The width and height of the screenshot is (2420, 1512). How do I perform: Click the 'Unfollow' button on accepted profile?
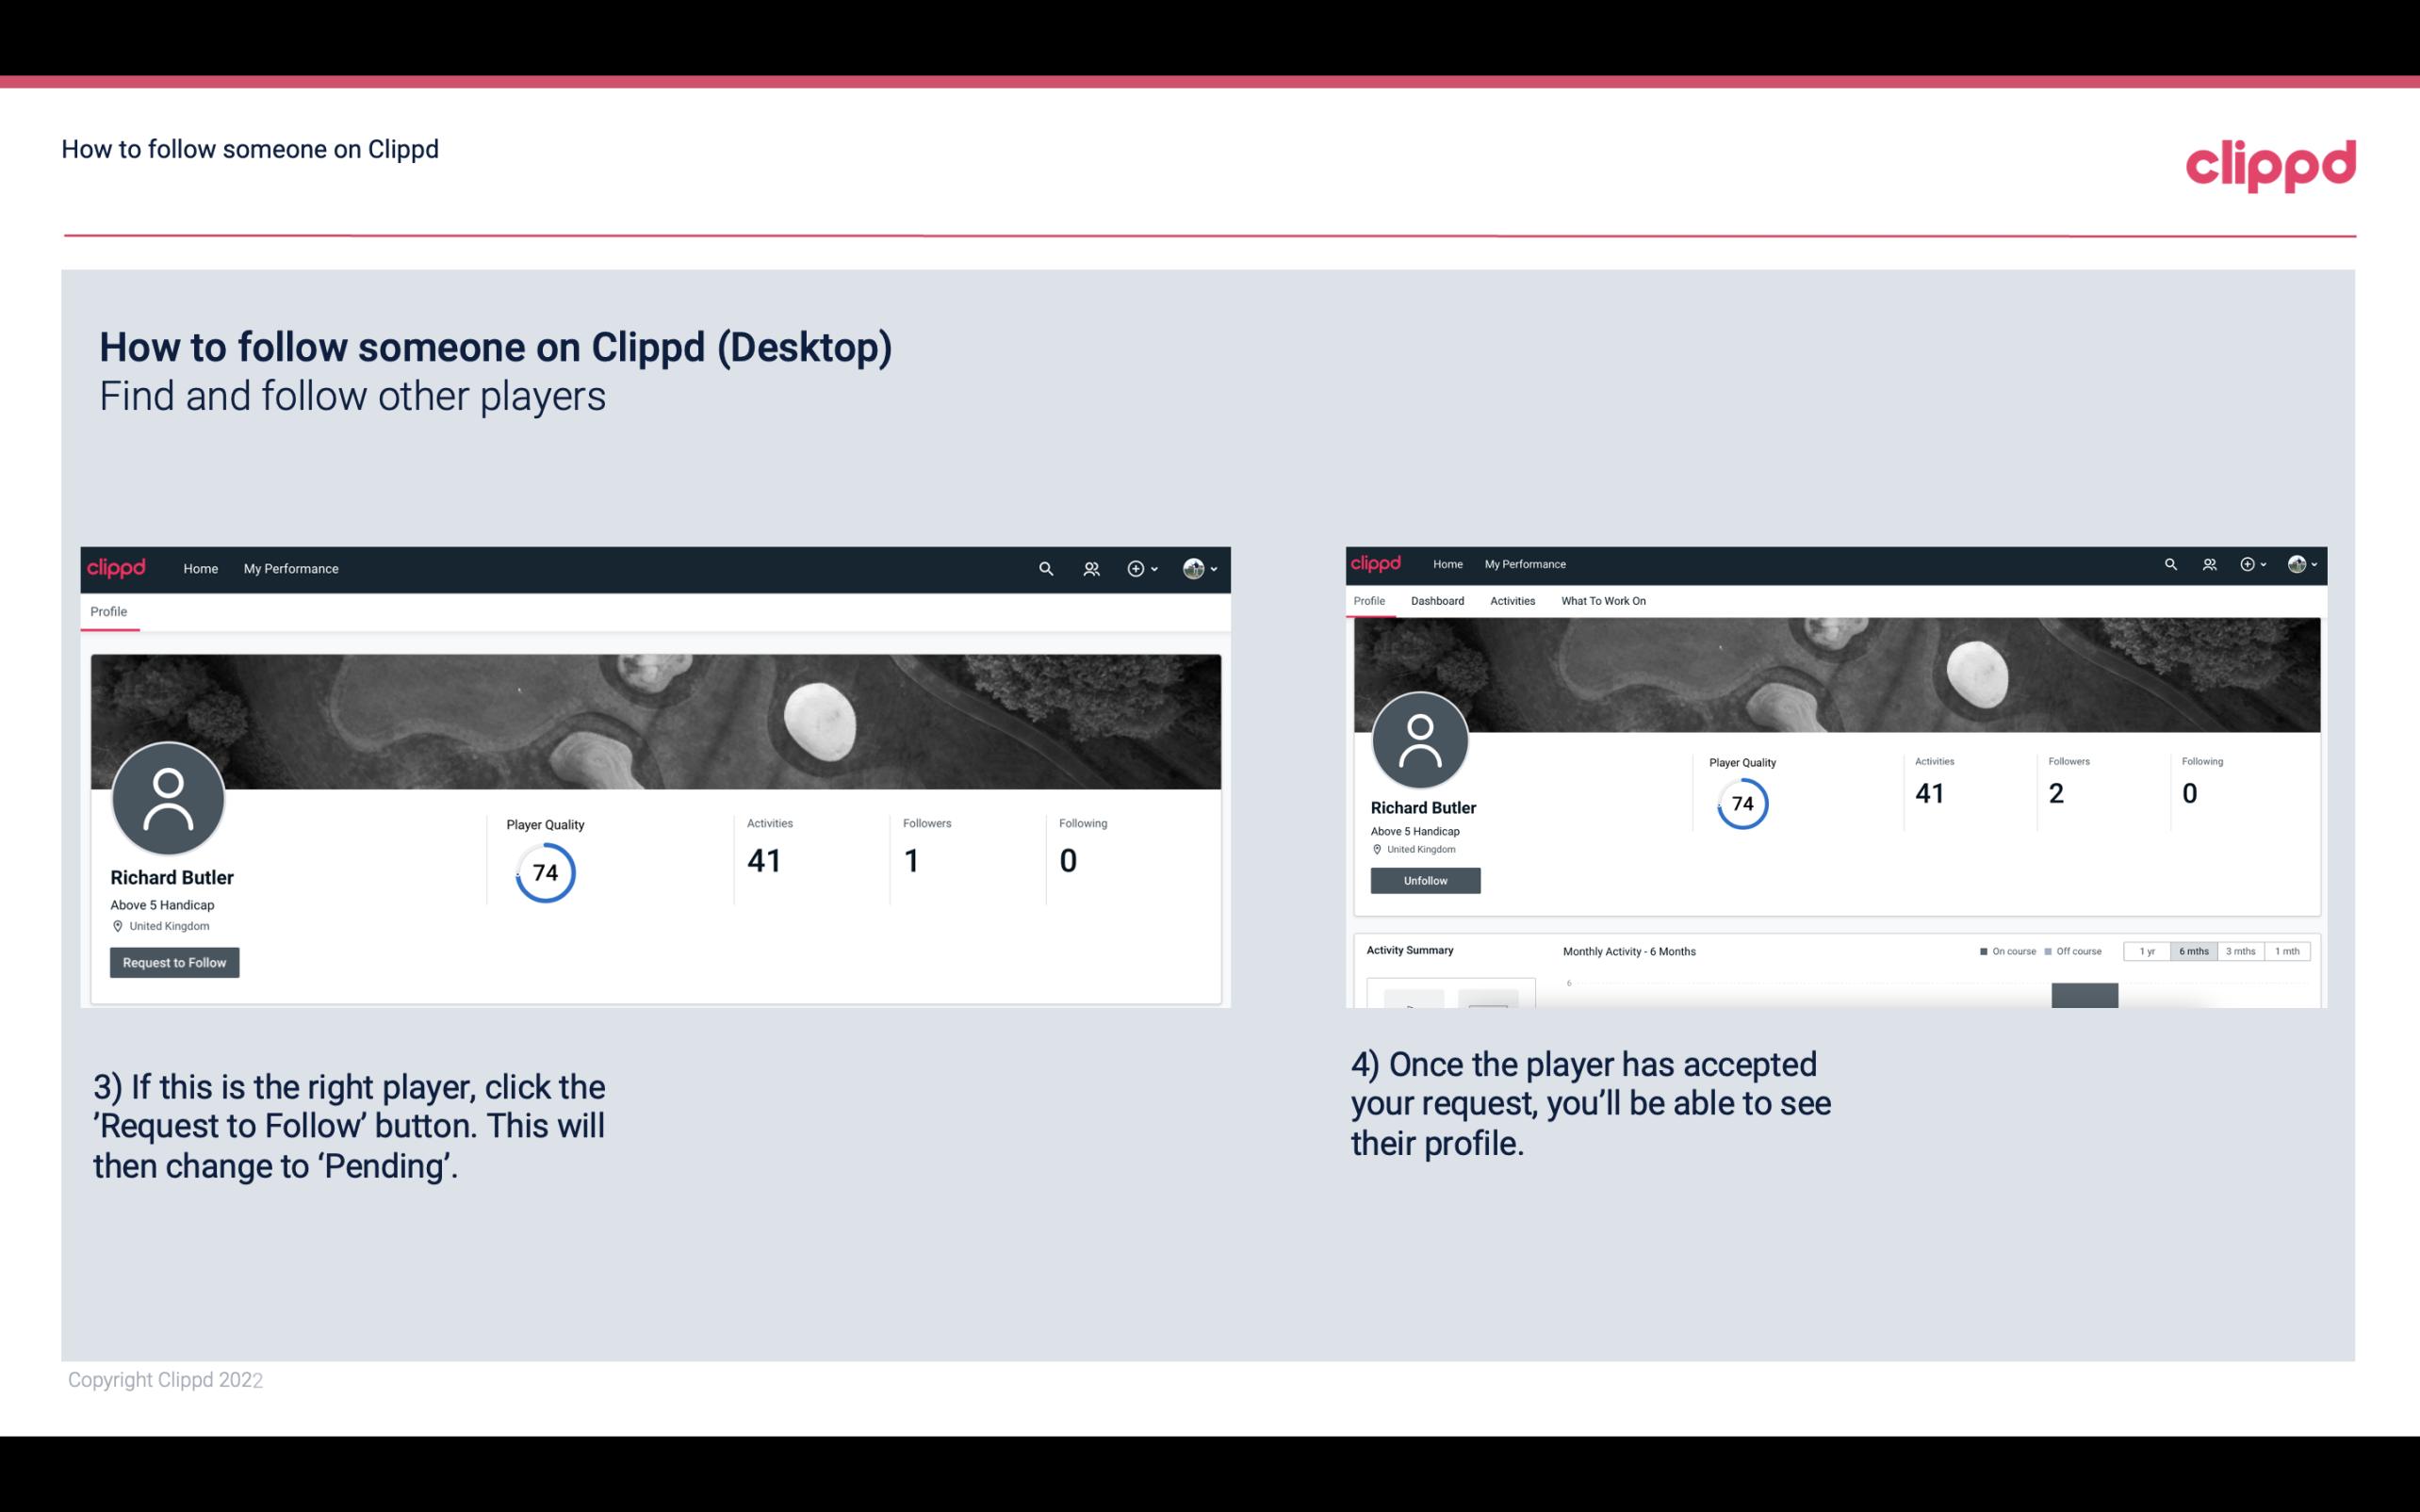[x=1425, y=880]
